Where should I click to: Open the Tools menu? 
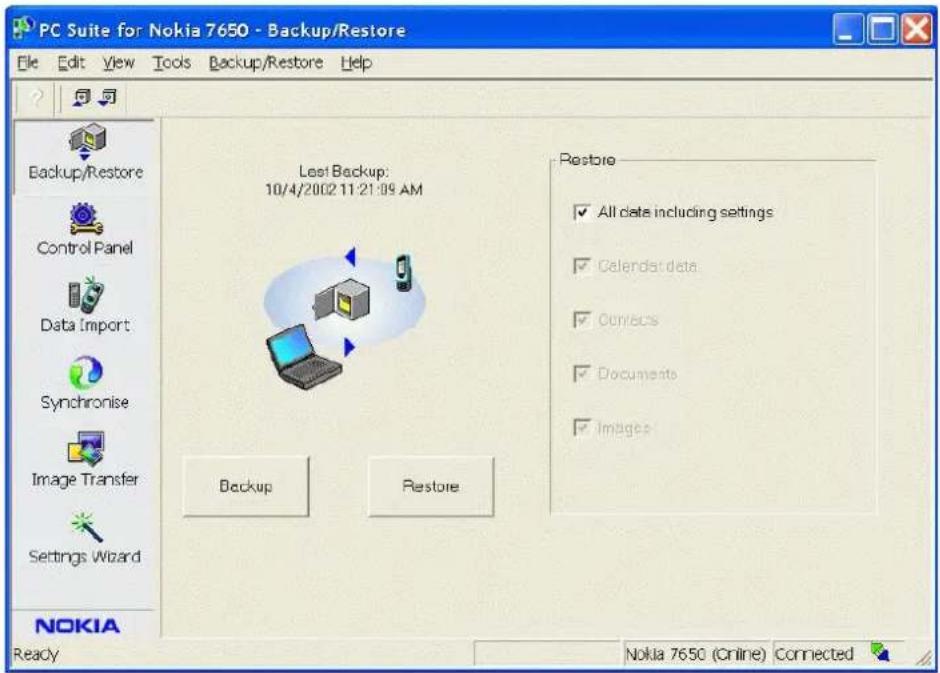(171, 62)
